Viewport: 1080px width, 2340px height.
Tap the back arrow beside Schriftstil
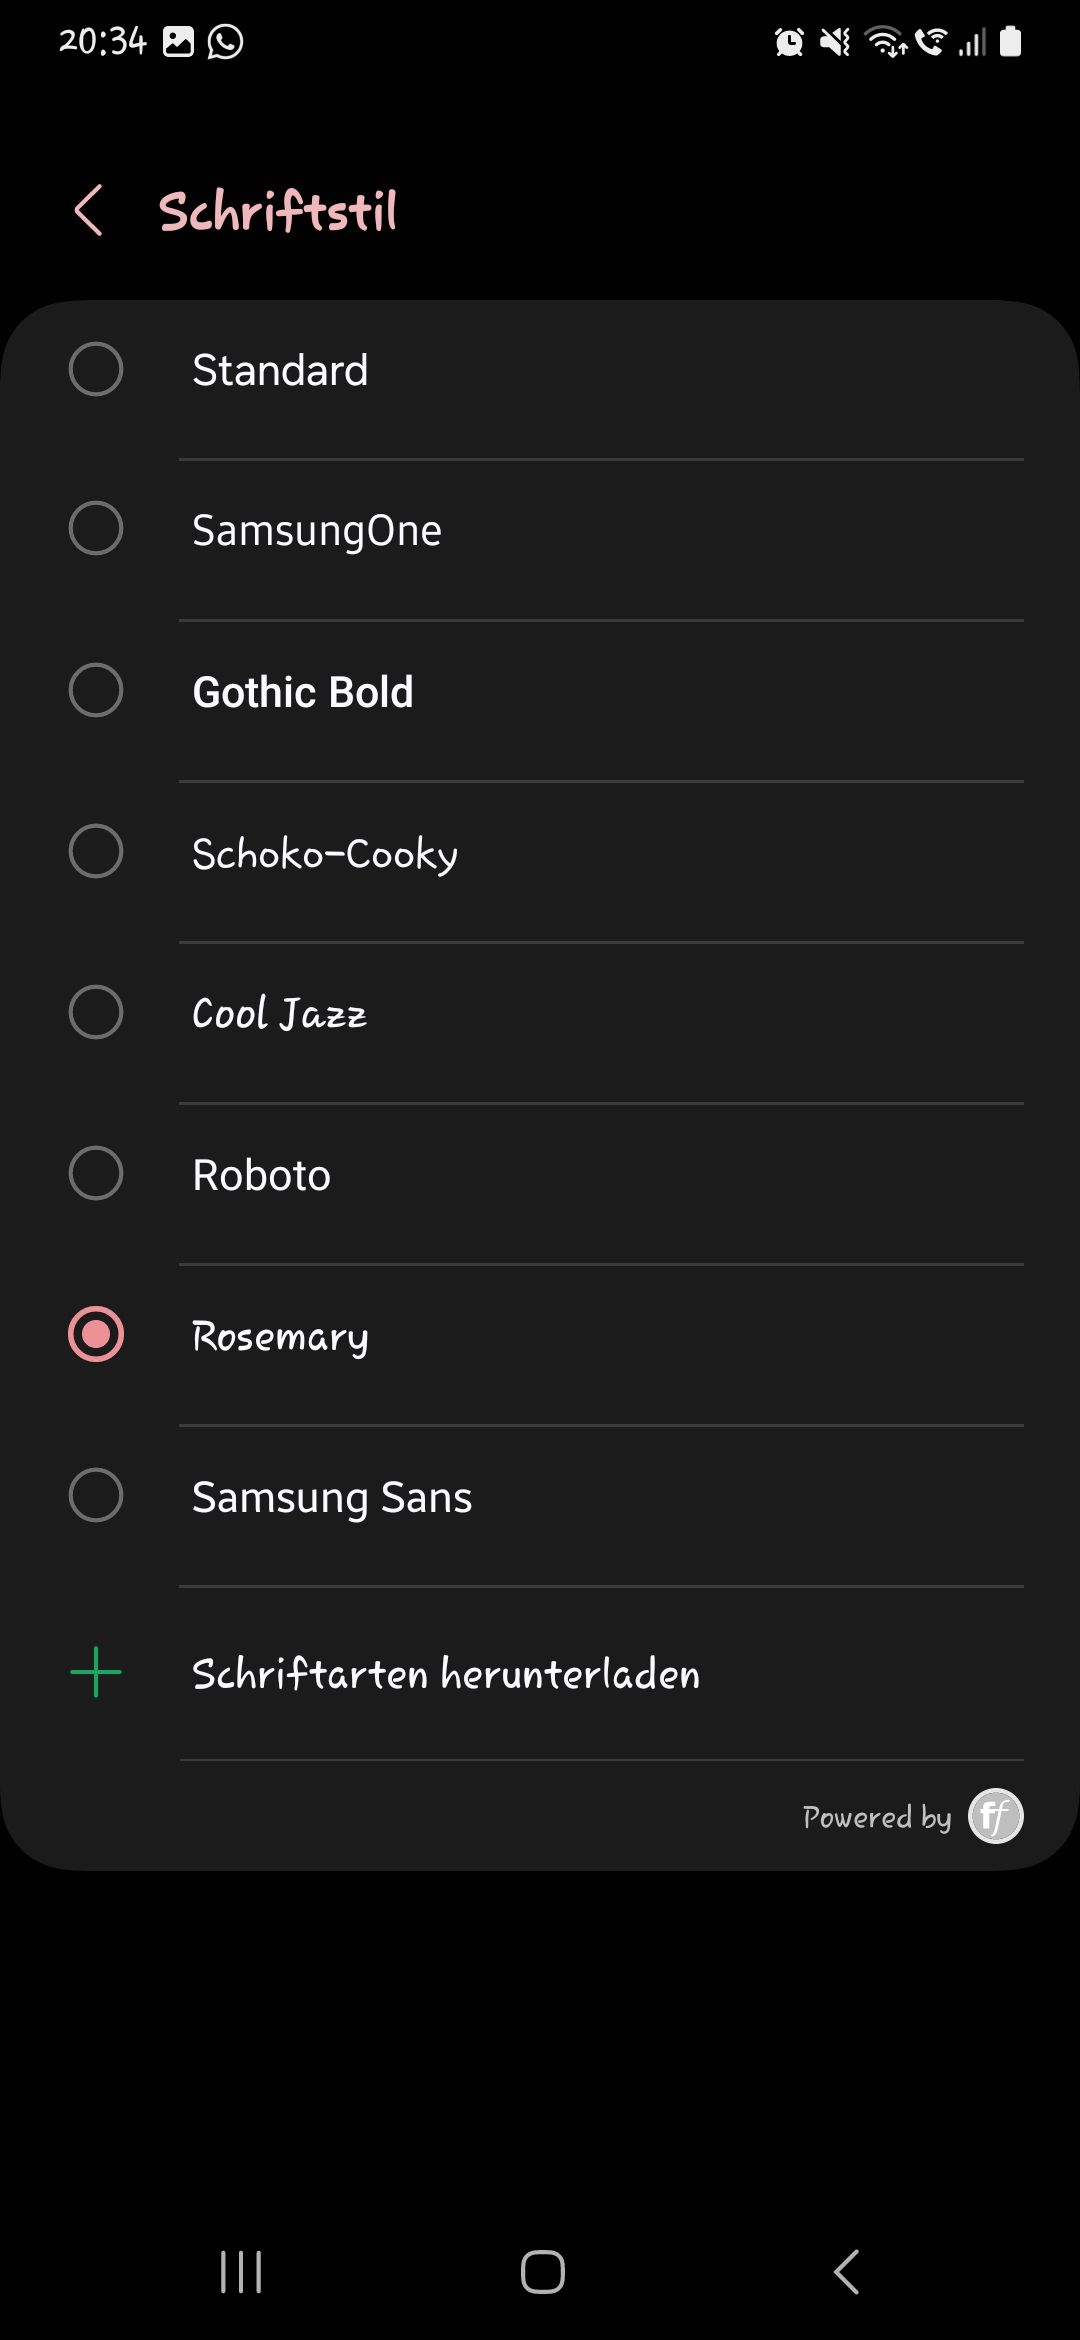(89, 211)
